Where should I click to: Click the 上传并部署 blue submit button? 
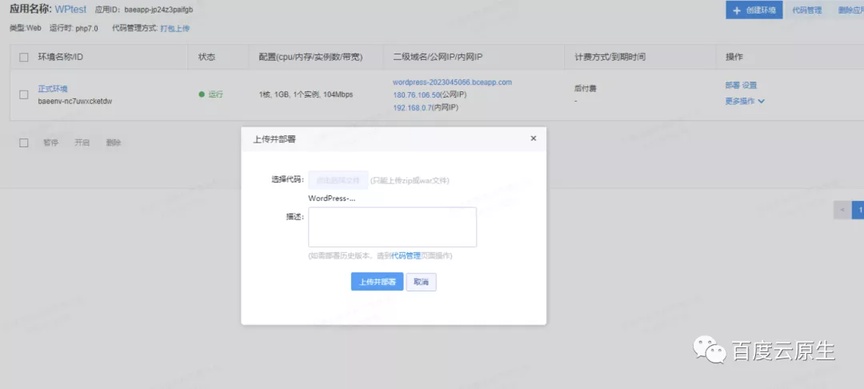(x=377, y=282)
